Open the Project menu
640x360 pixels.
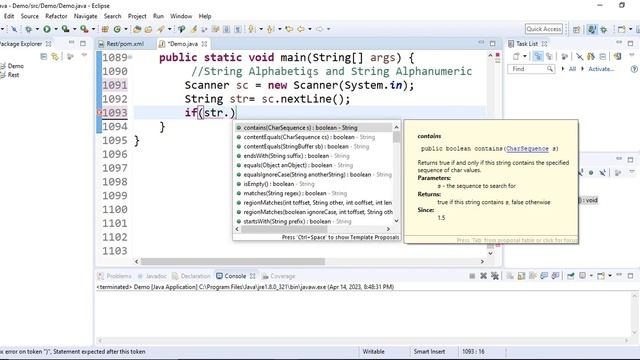[137, 16]
